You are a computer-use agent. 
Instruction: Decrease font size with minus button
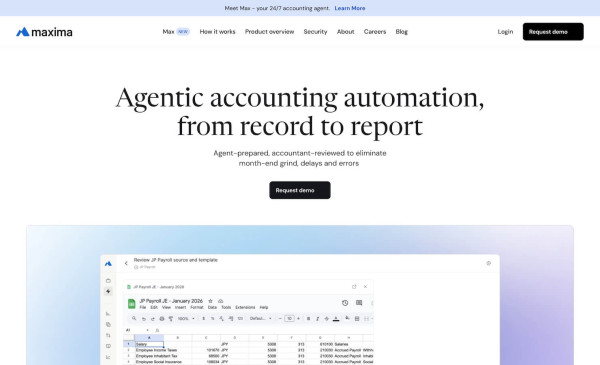click(x=280, y=318)
